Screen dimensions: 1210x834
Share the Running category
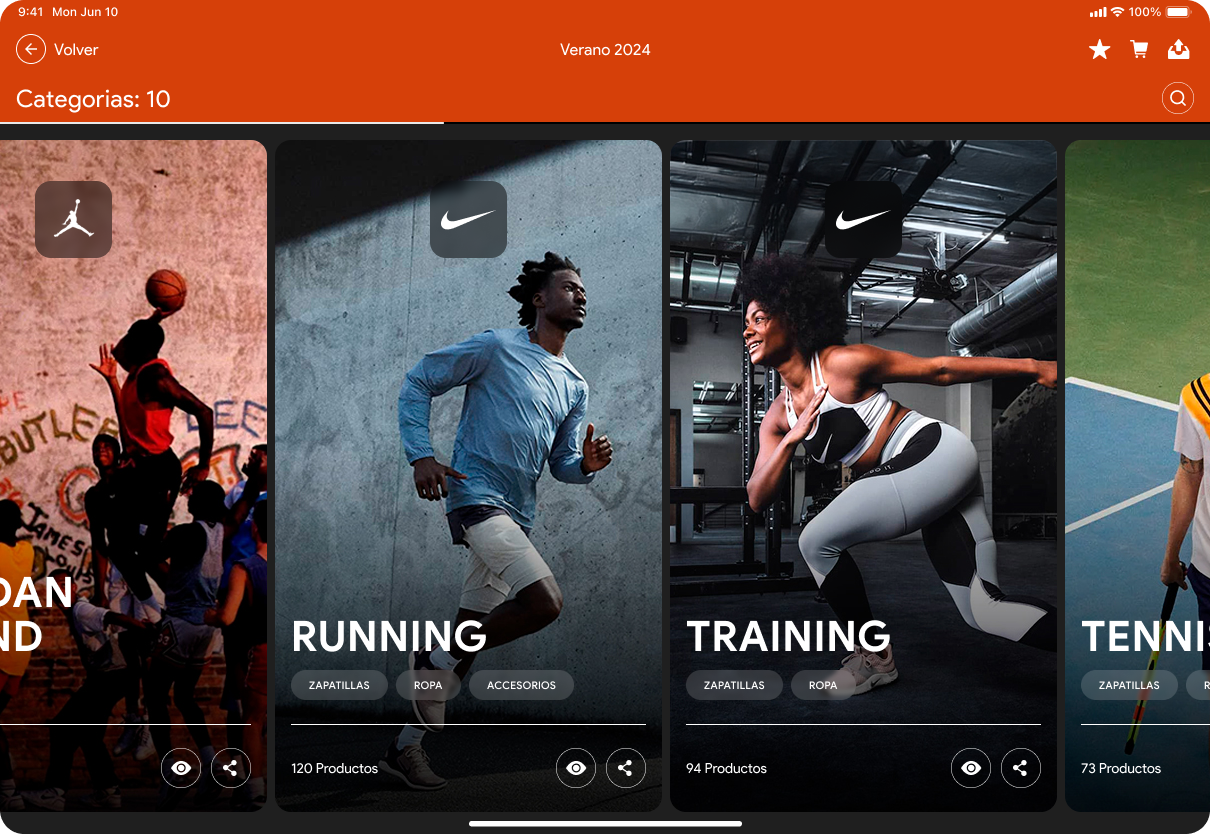point(626,768)
